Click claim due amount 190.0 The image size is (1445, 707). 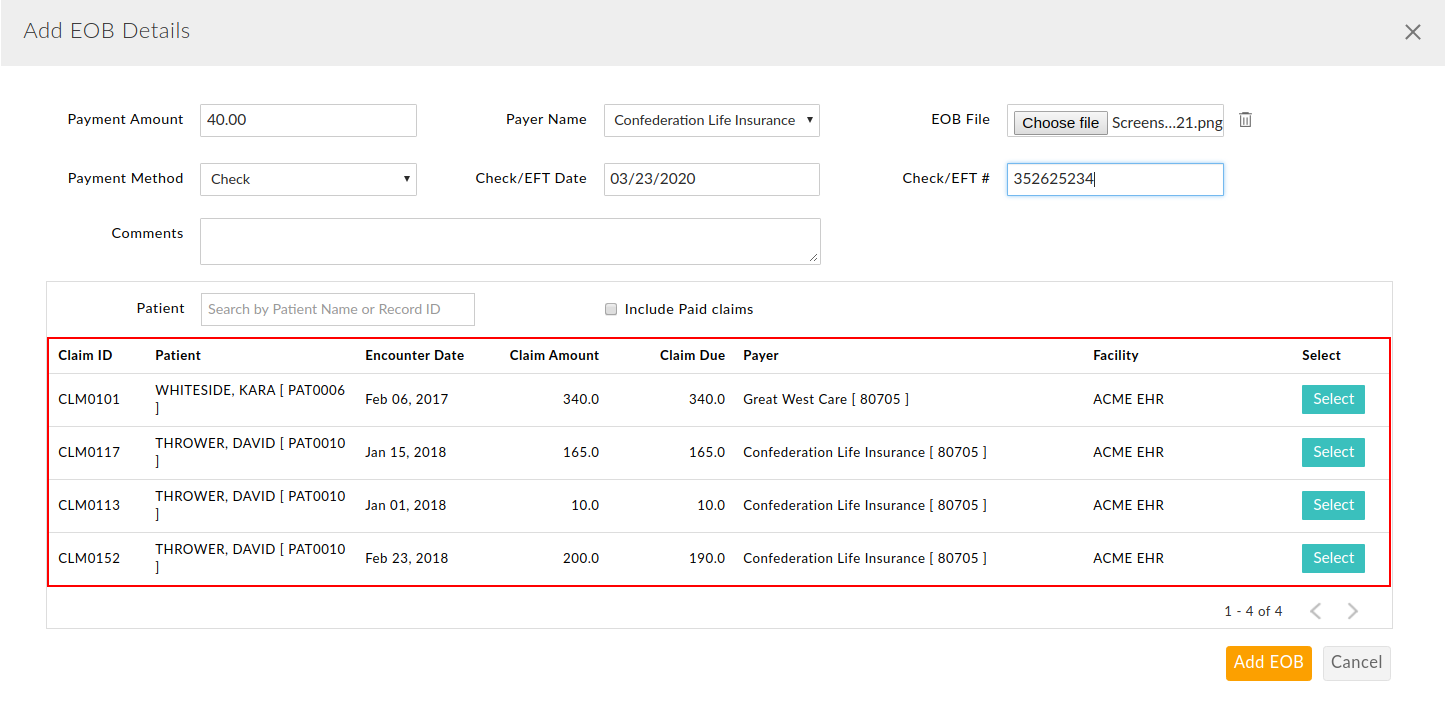(707, 558)
